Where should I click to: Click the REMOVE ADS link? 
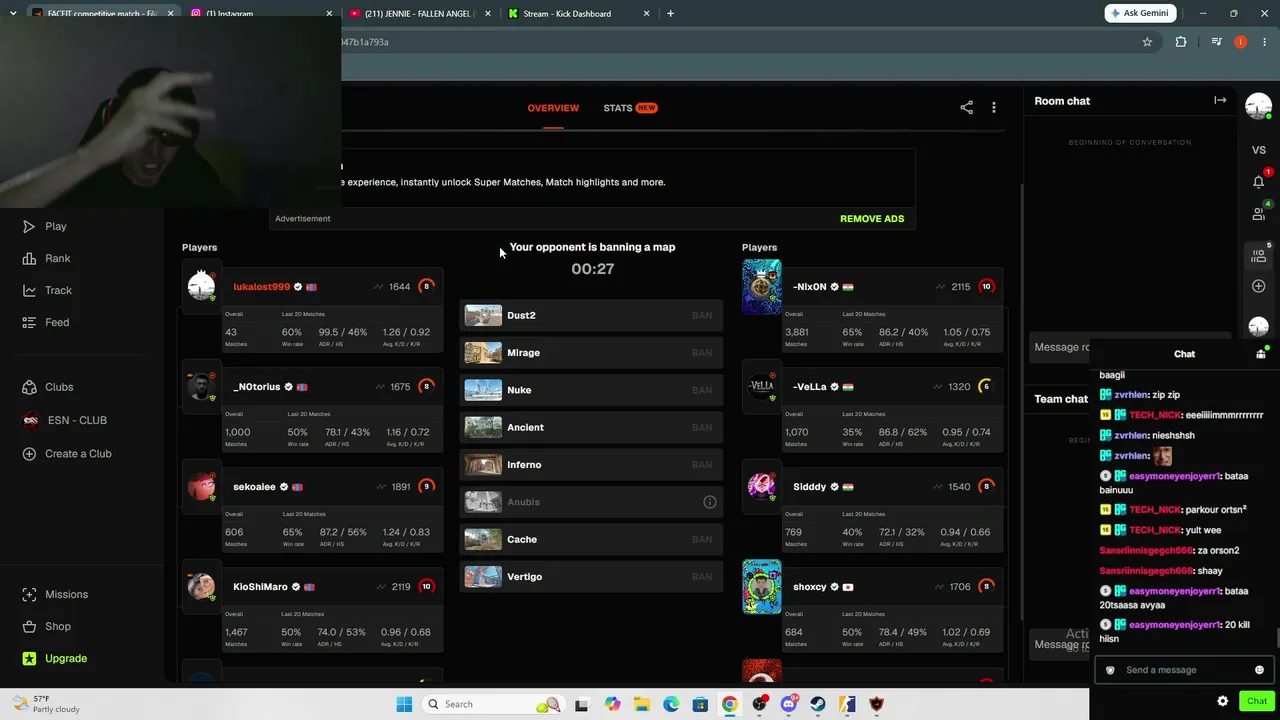point(872,218)
